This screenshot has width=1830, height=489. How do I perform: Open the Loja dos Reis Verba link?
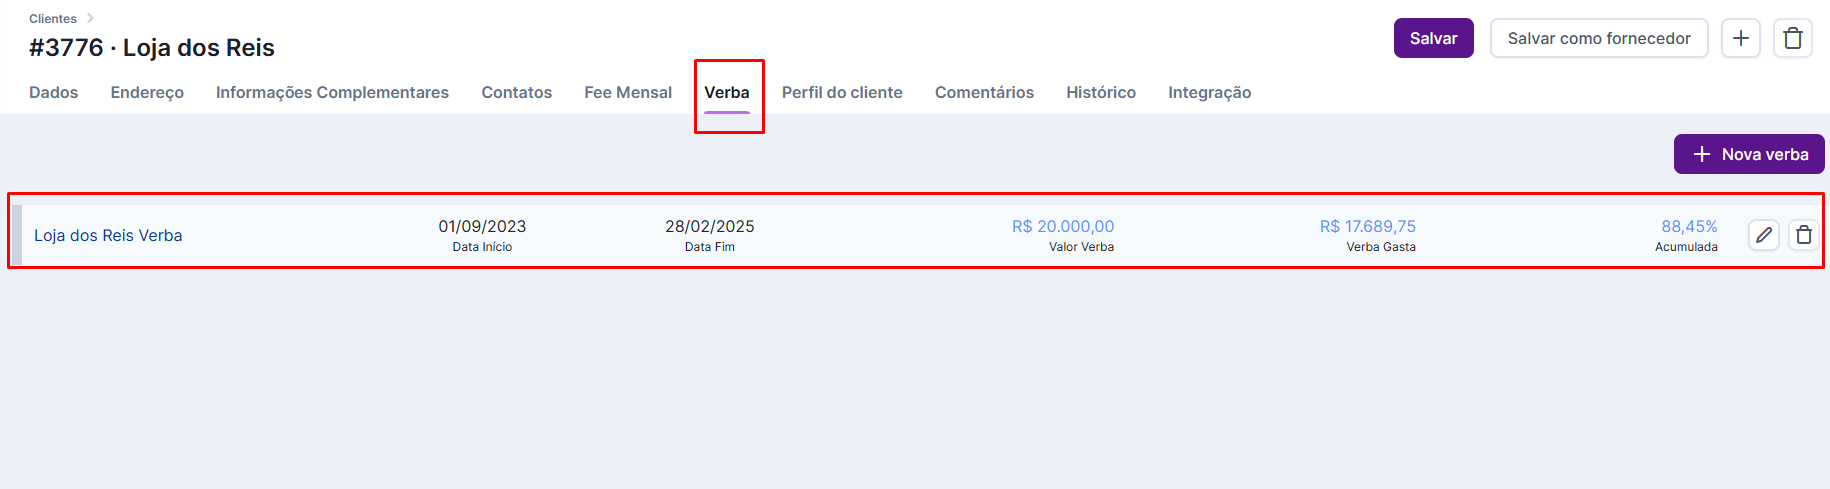point(108,235)
